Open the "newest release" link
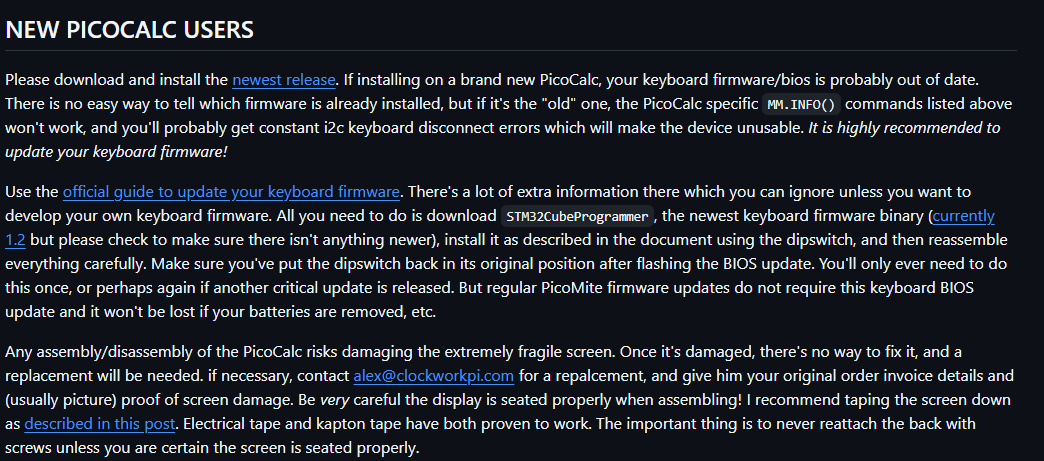Viewport: 1044px width, 461px height. point(284,78)
